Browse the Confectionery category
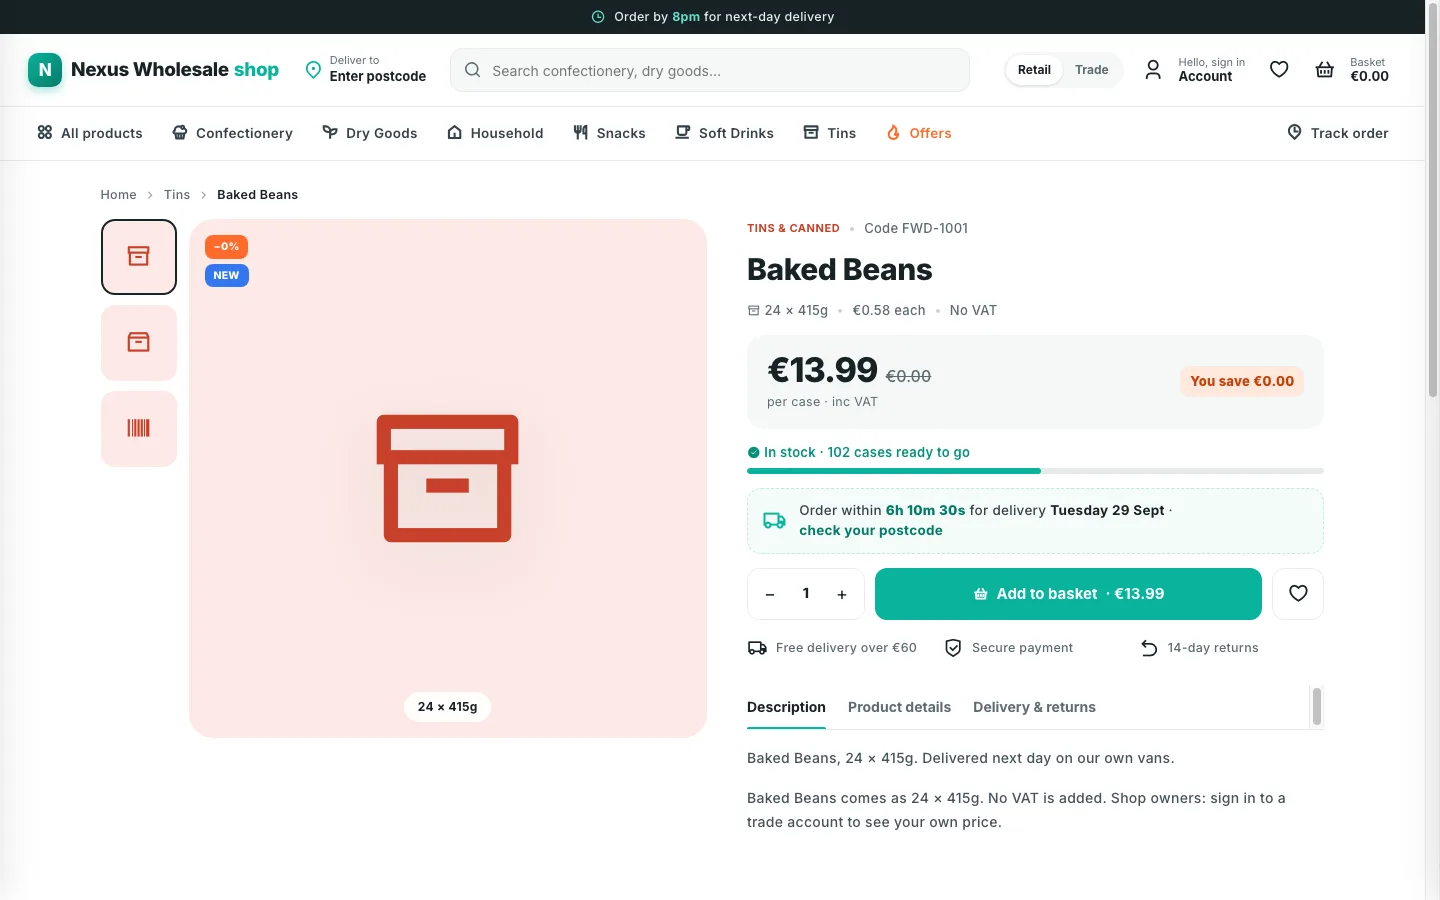The image size is (1440, 900). pyautogui.click(x=233, y=133)
